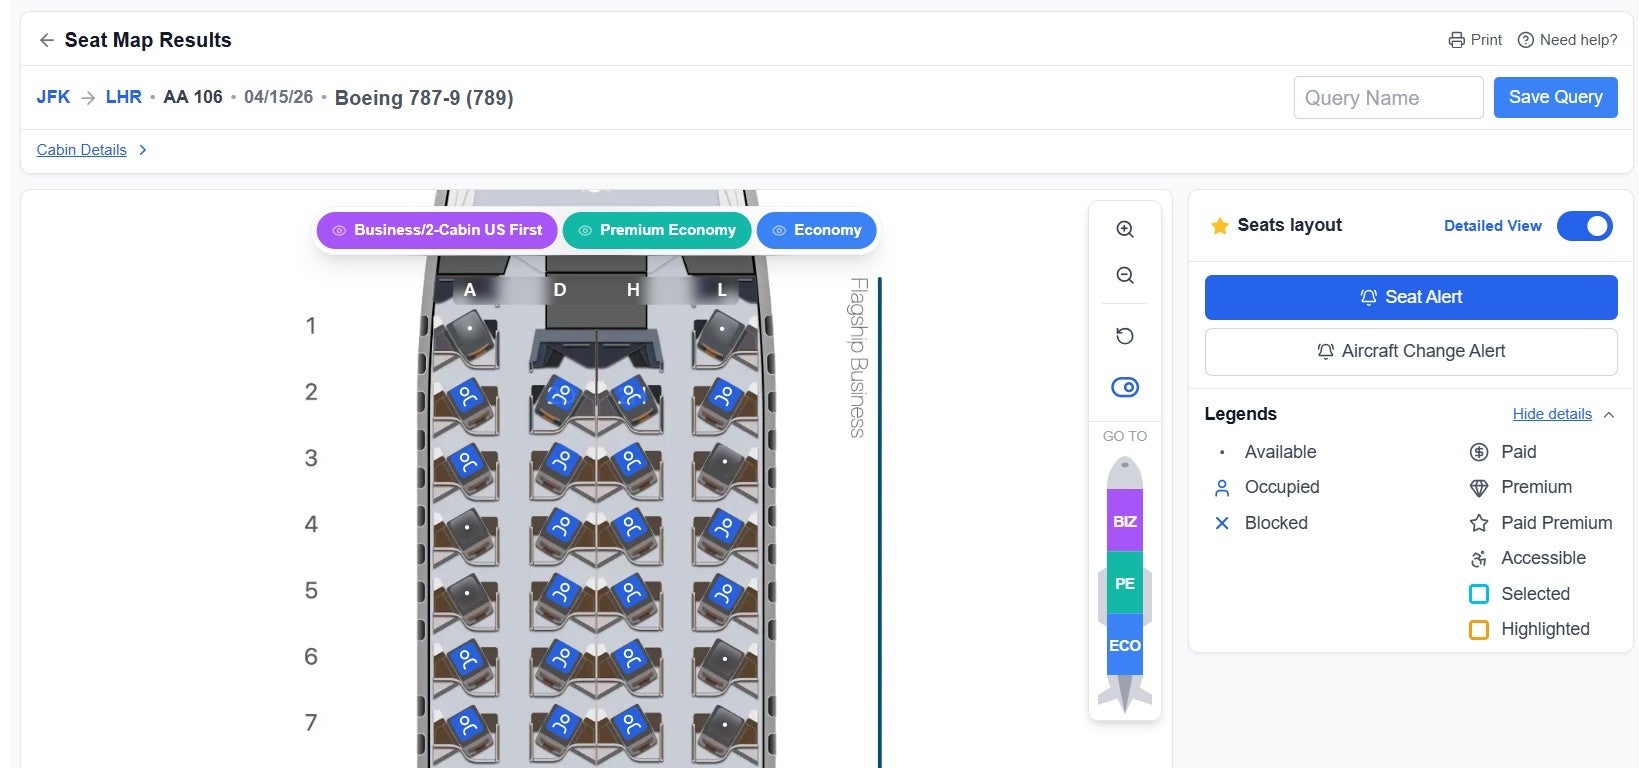Click the Print icon
Screen dimensions: 1639x768
tap(1456, 40)
